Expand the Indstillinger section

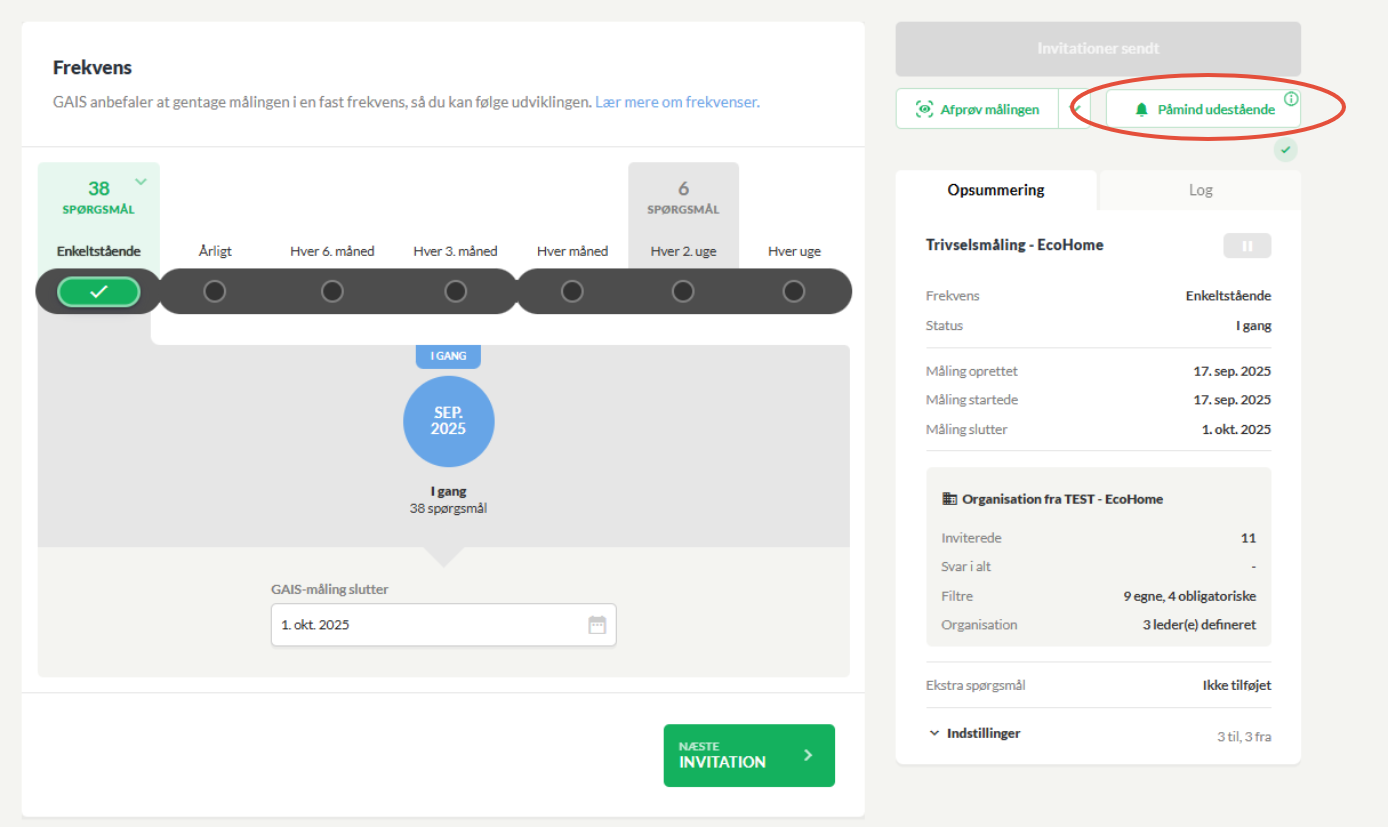[x=974, y=733]
